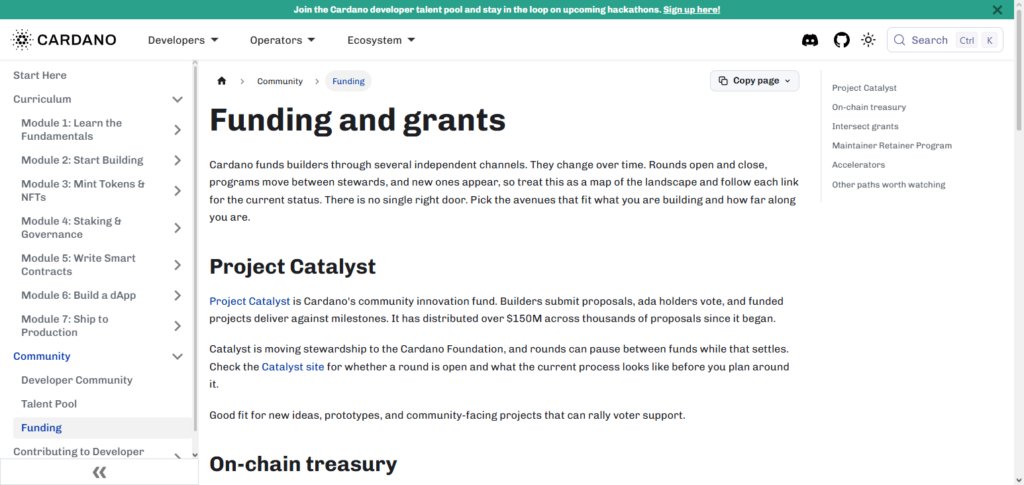Collapse the Community section chevron
Image resolution: width=1024 pixels, height=485 pixels.
tap(177, 356)
